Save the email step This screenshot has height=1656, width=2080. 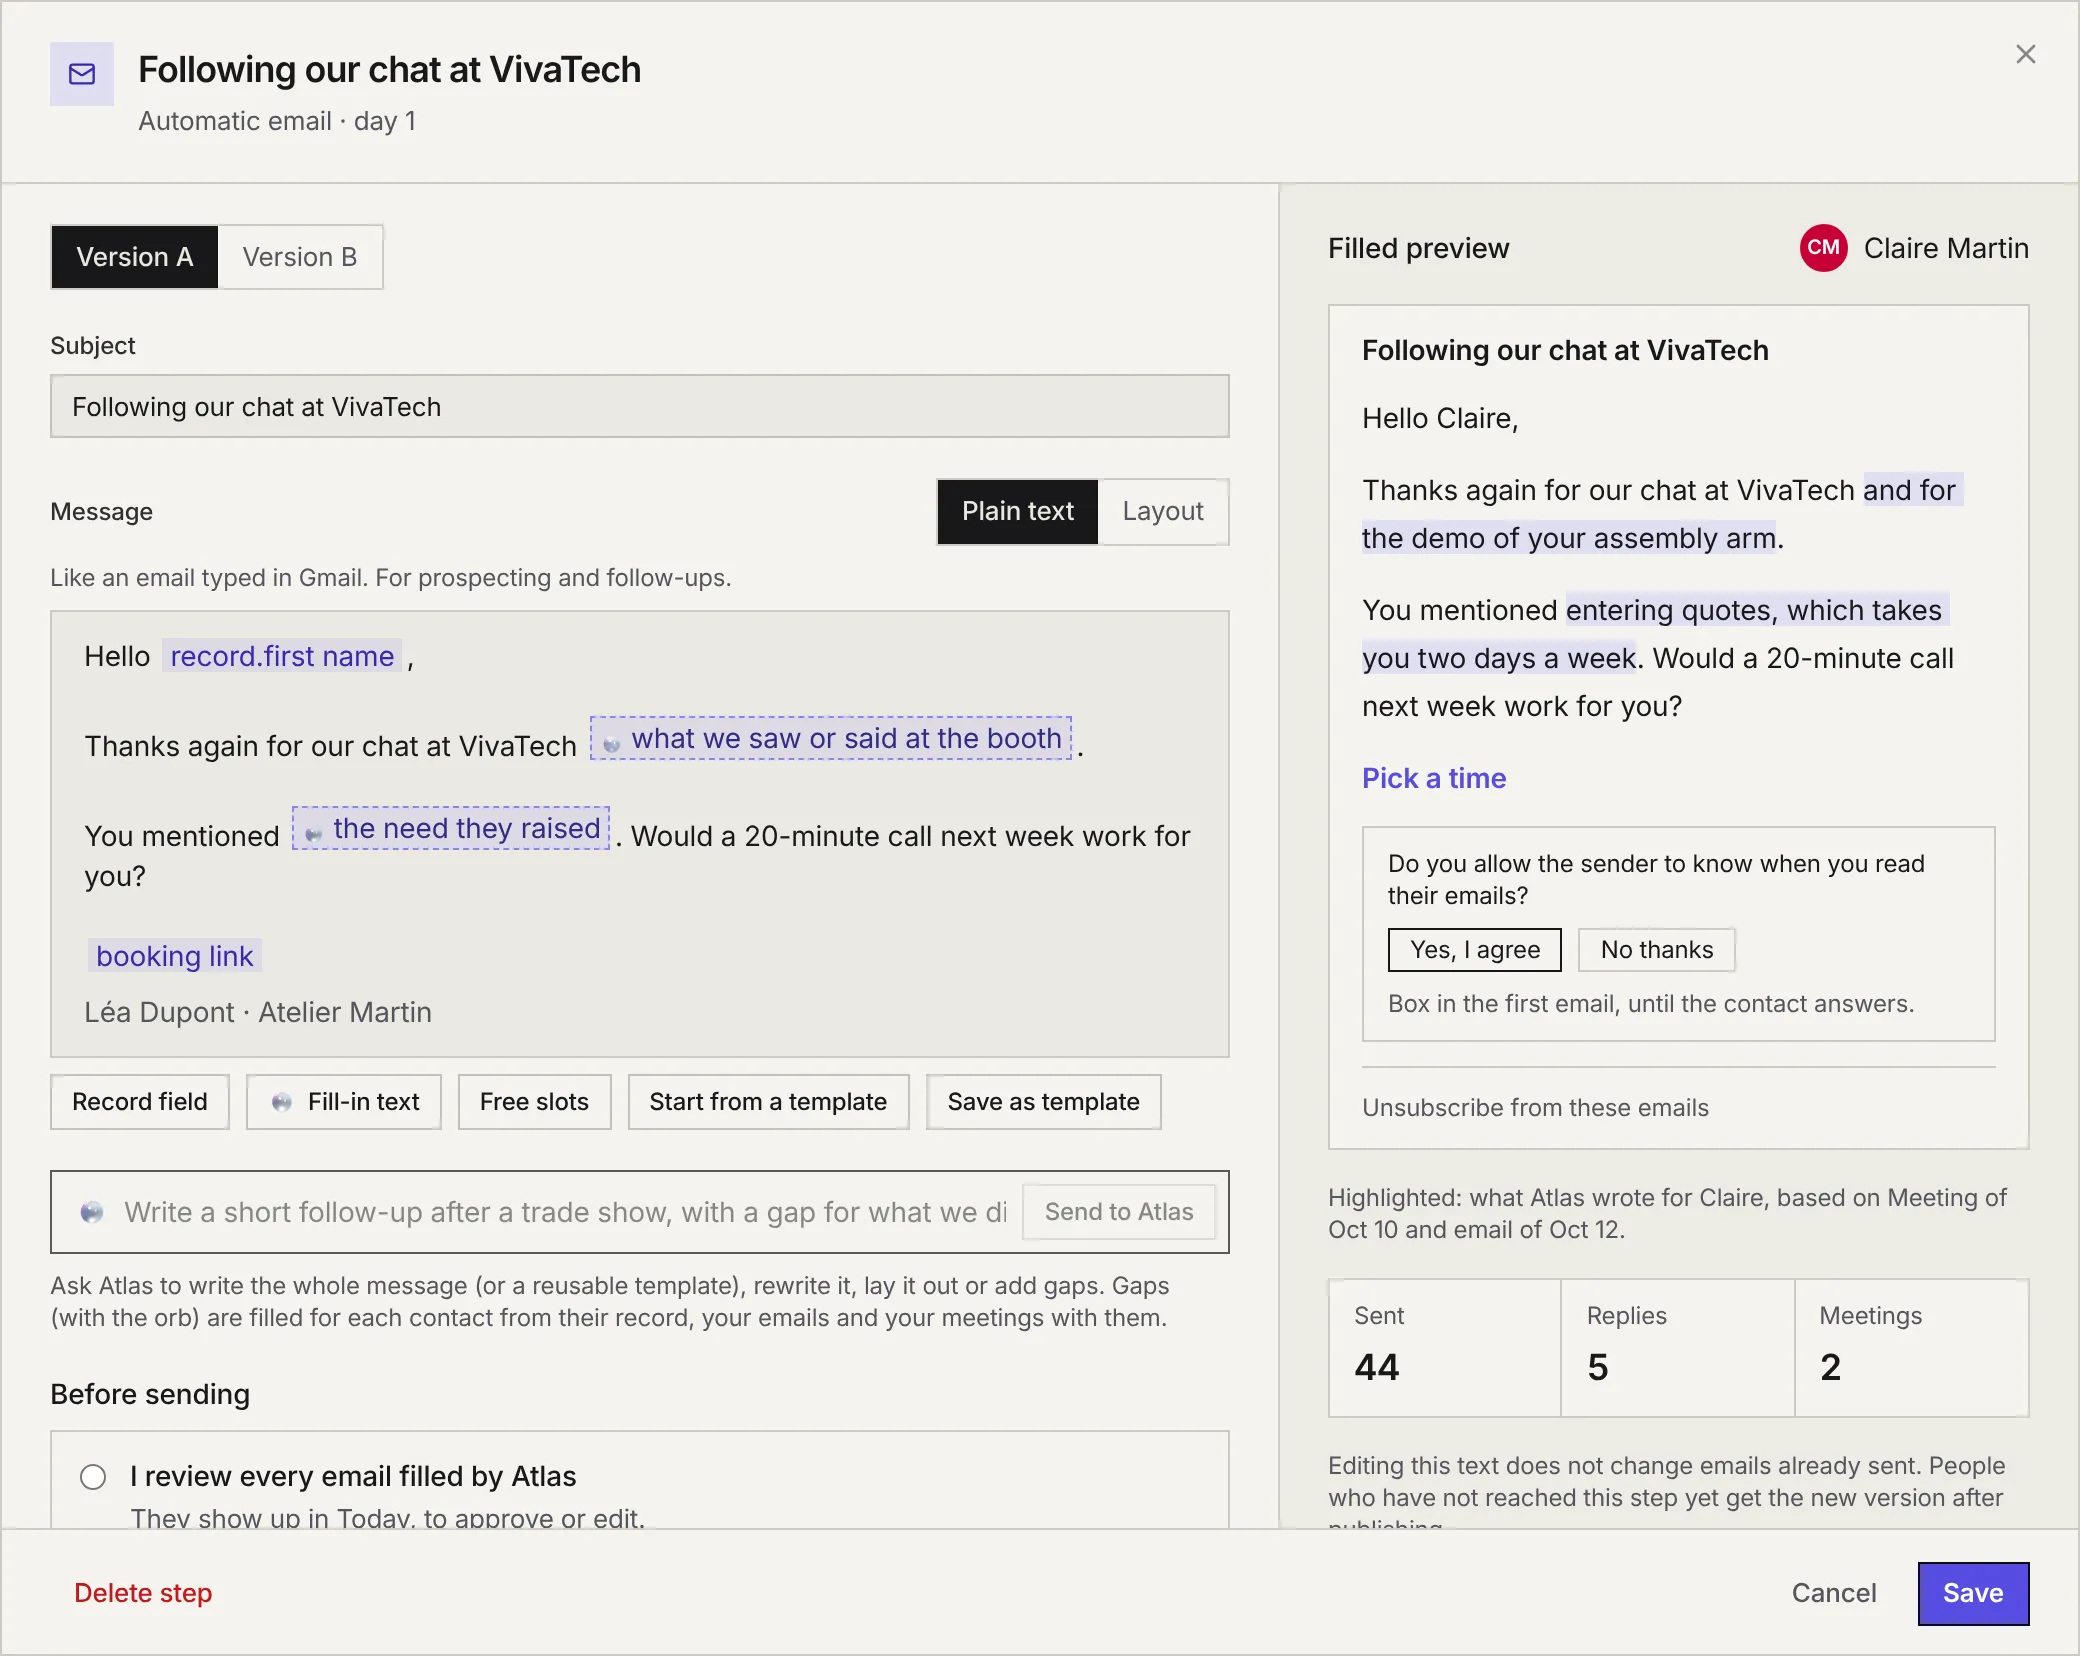coord(1973,1593)
